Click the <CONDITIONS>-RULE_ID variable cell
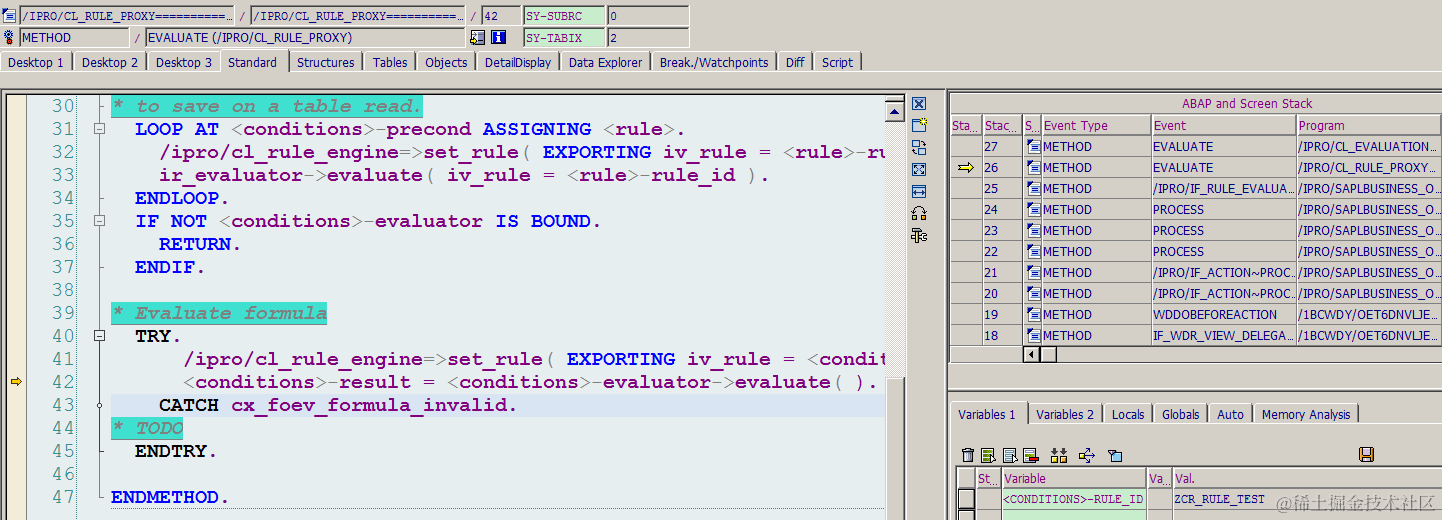 [x=1074, y=499]
